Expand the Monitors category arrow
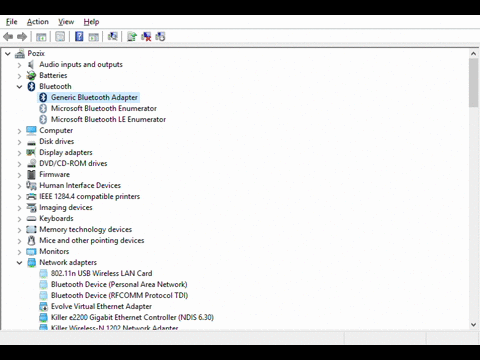 point(19,252)
